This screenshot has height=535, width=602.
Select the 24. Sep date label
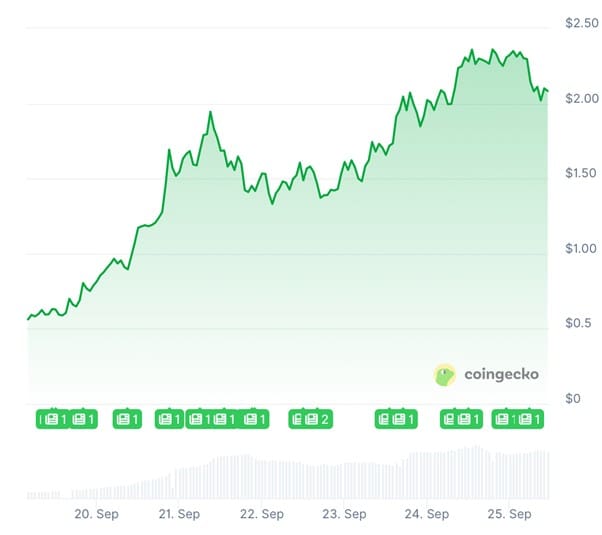click(x=427, y=514)
